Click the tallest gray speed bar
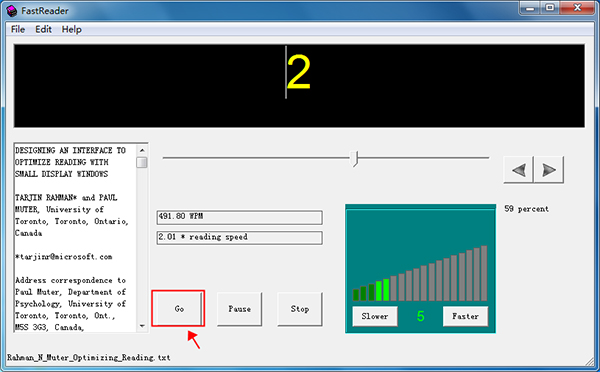The image size is (600, 372). 484,273
